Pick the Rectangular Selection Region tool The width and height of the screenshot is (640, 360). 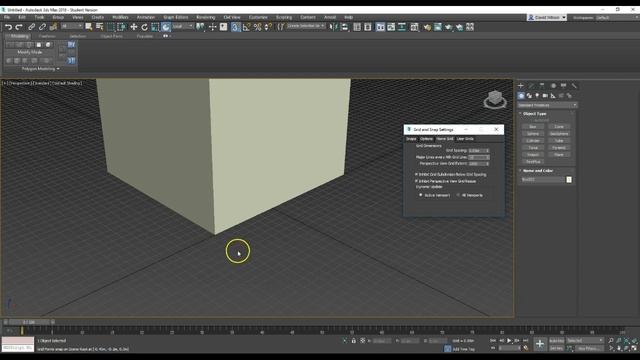tap(111, 27)
